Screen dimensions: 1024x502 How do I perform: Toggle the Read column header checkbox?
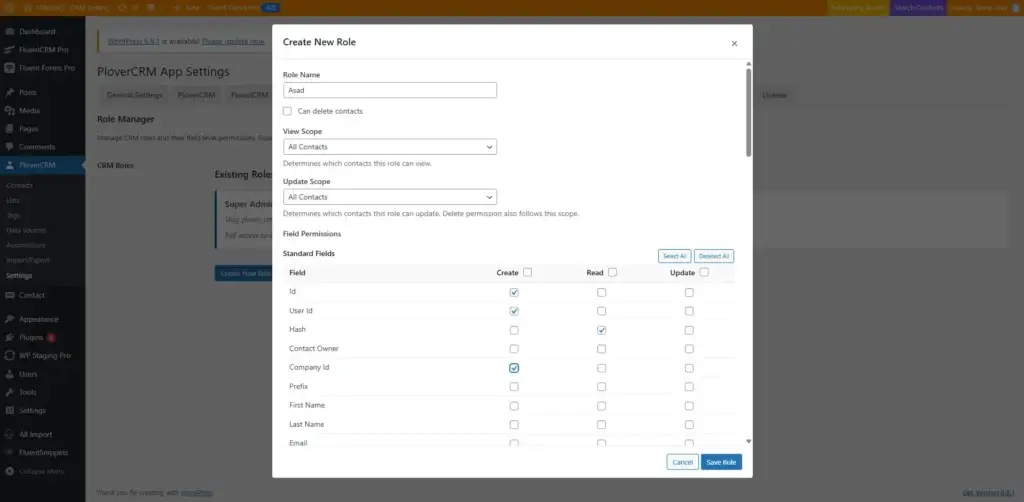(x=613, y=272)
